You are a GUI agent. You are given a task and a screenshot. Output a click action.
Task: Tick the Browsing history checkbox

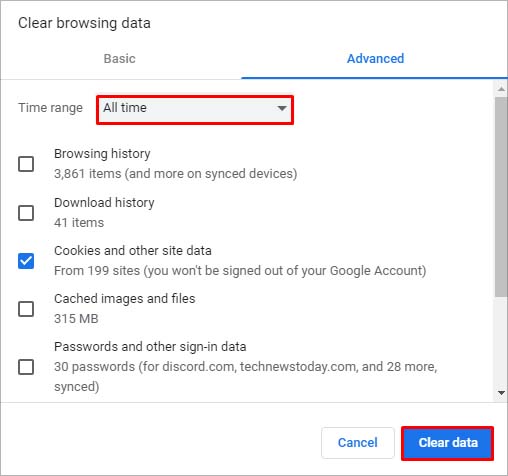click(x=26, y=164)
